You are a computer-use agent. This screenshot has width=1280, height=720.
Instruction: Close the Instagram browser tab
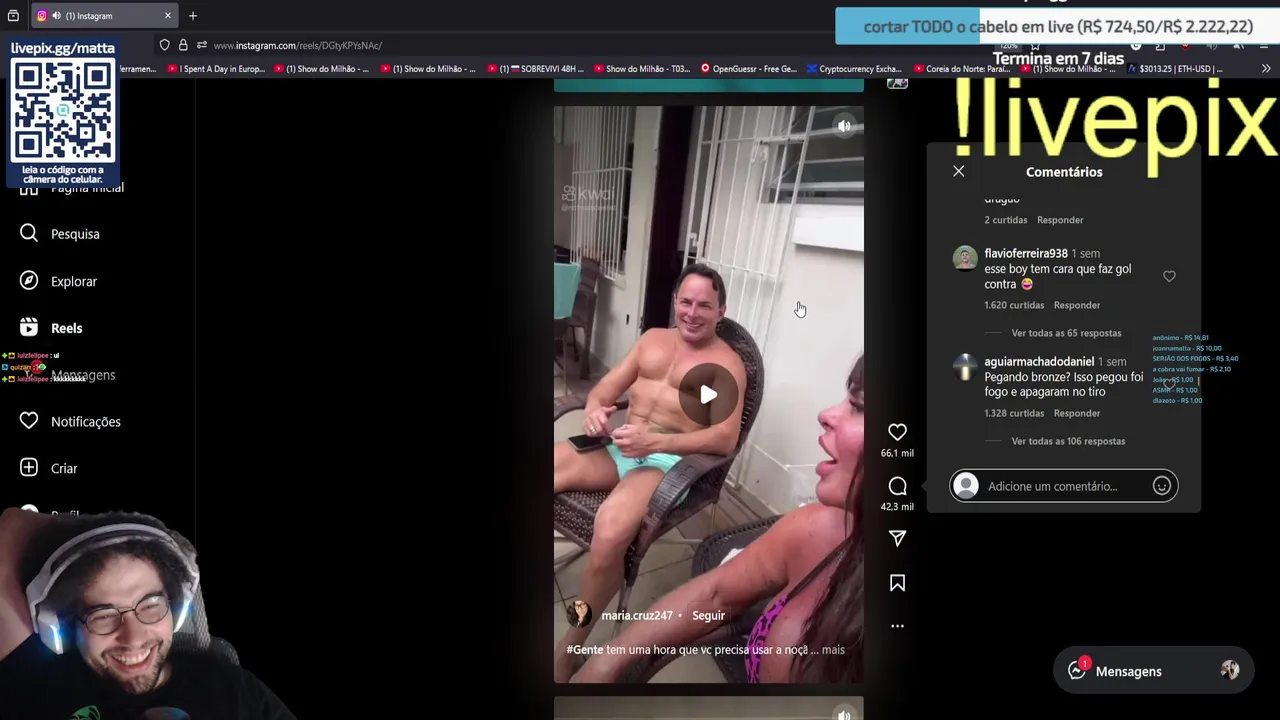click(167, 16)
